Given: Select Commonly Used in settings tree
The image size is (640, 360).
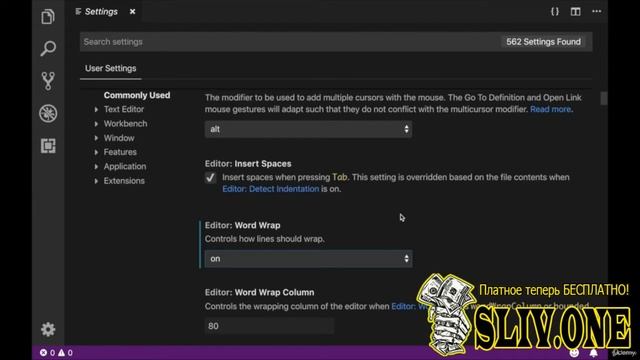Looking at the screenshot, I should click(137, 95).
